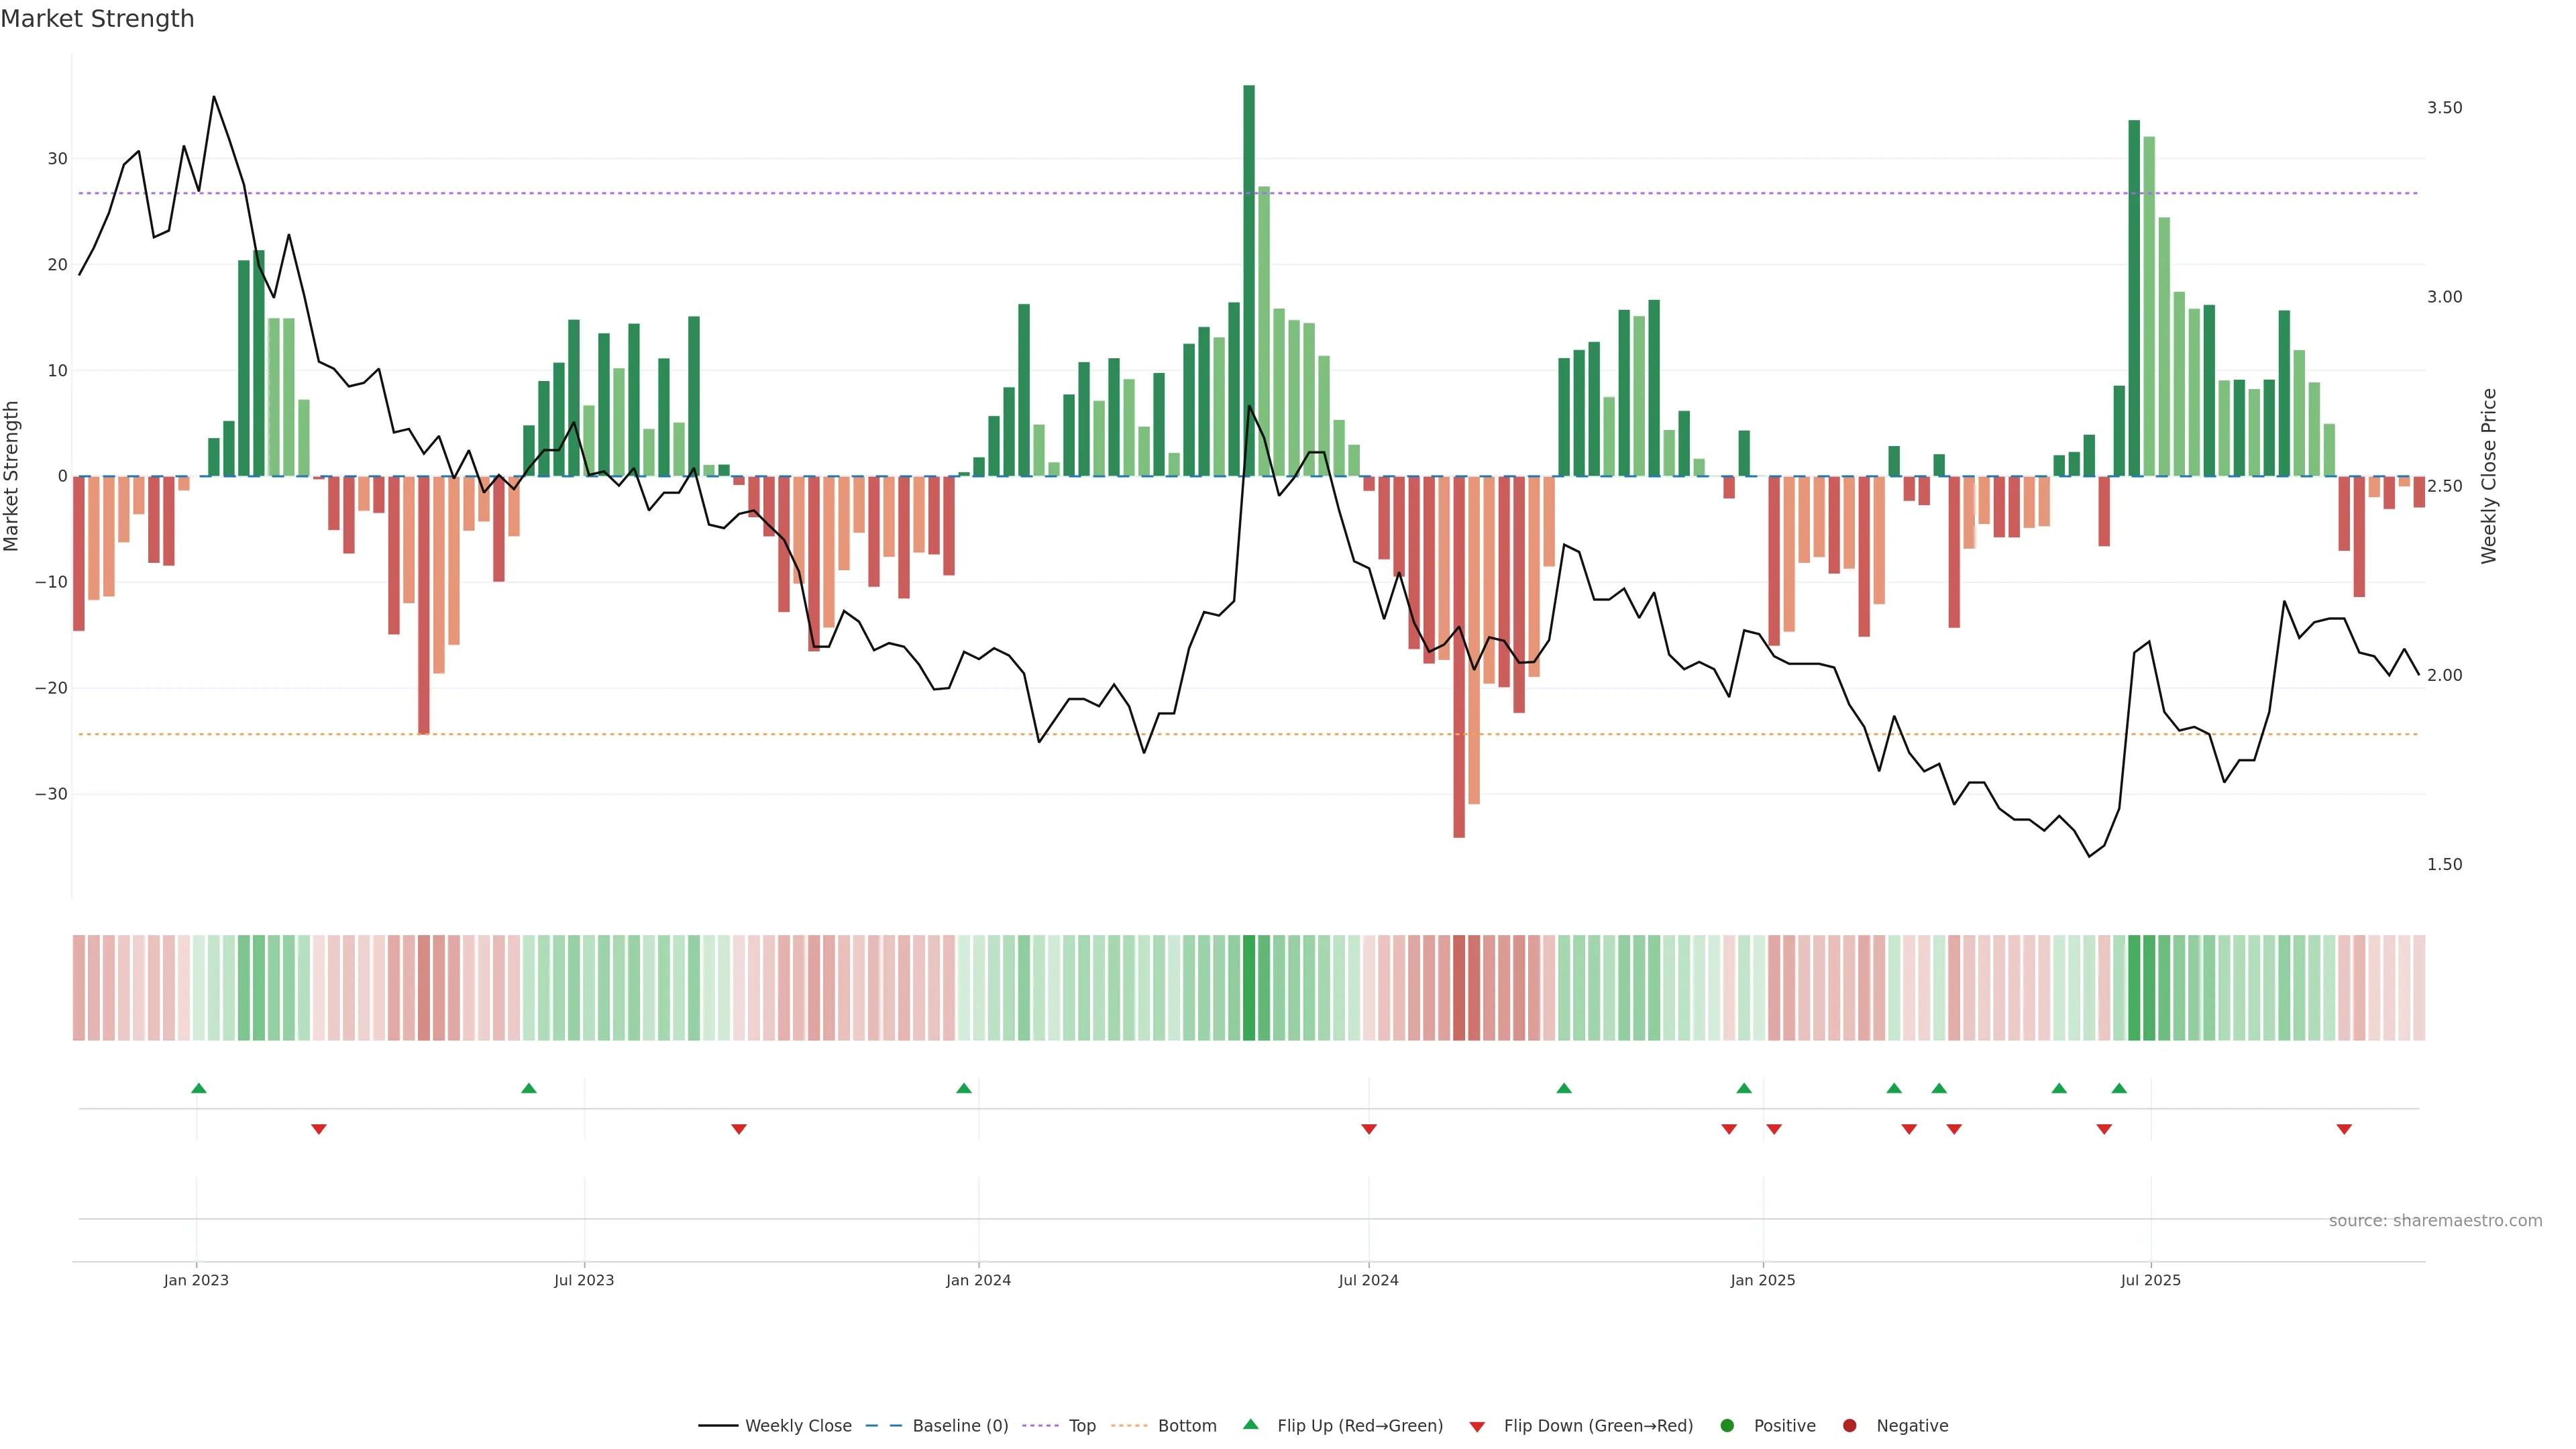Click the red flip-down triangle at Jul 2024

[x=1368, y=1129]
